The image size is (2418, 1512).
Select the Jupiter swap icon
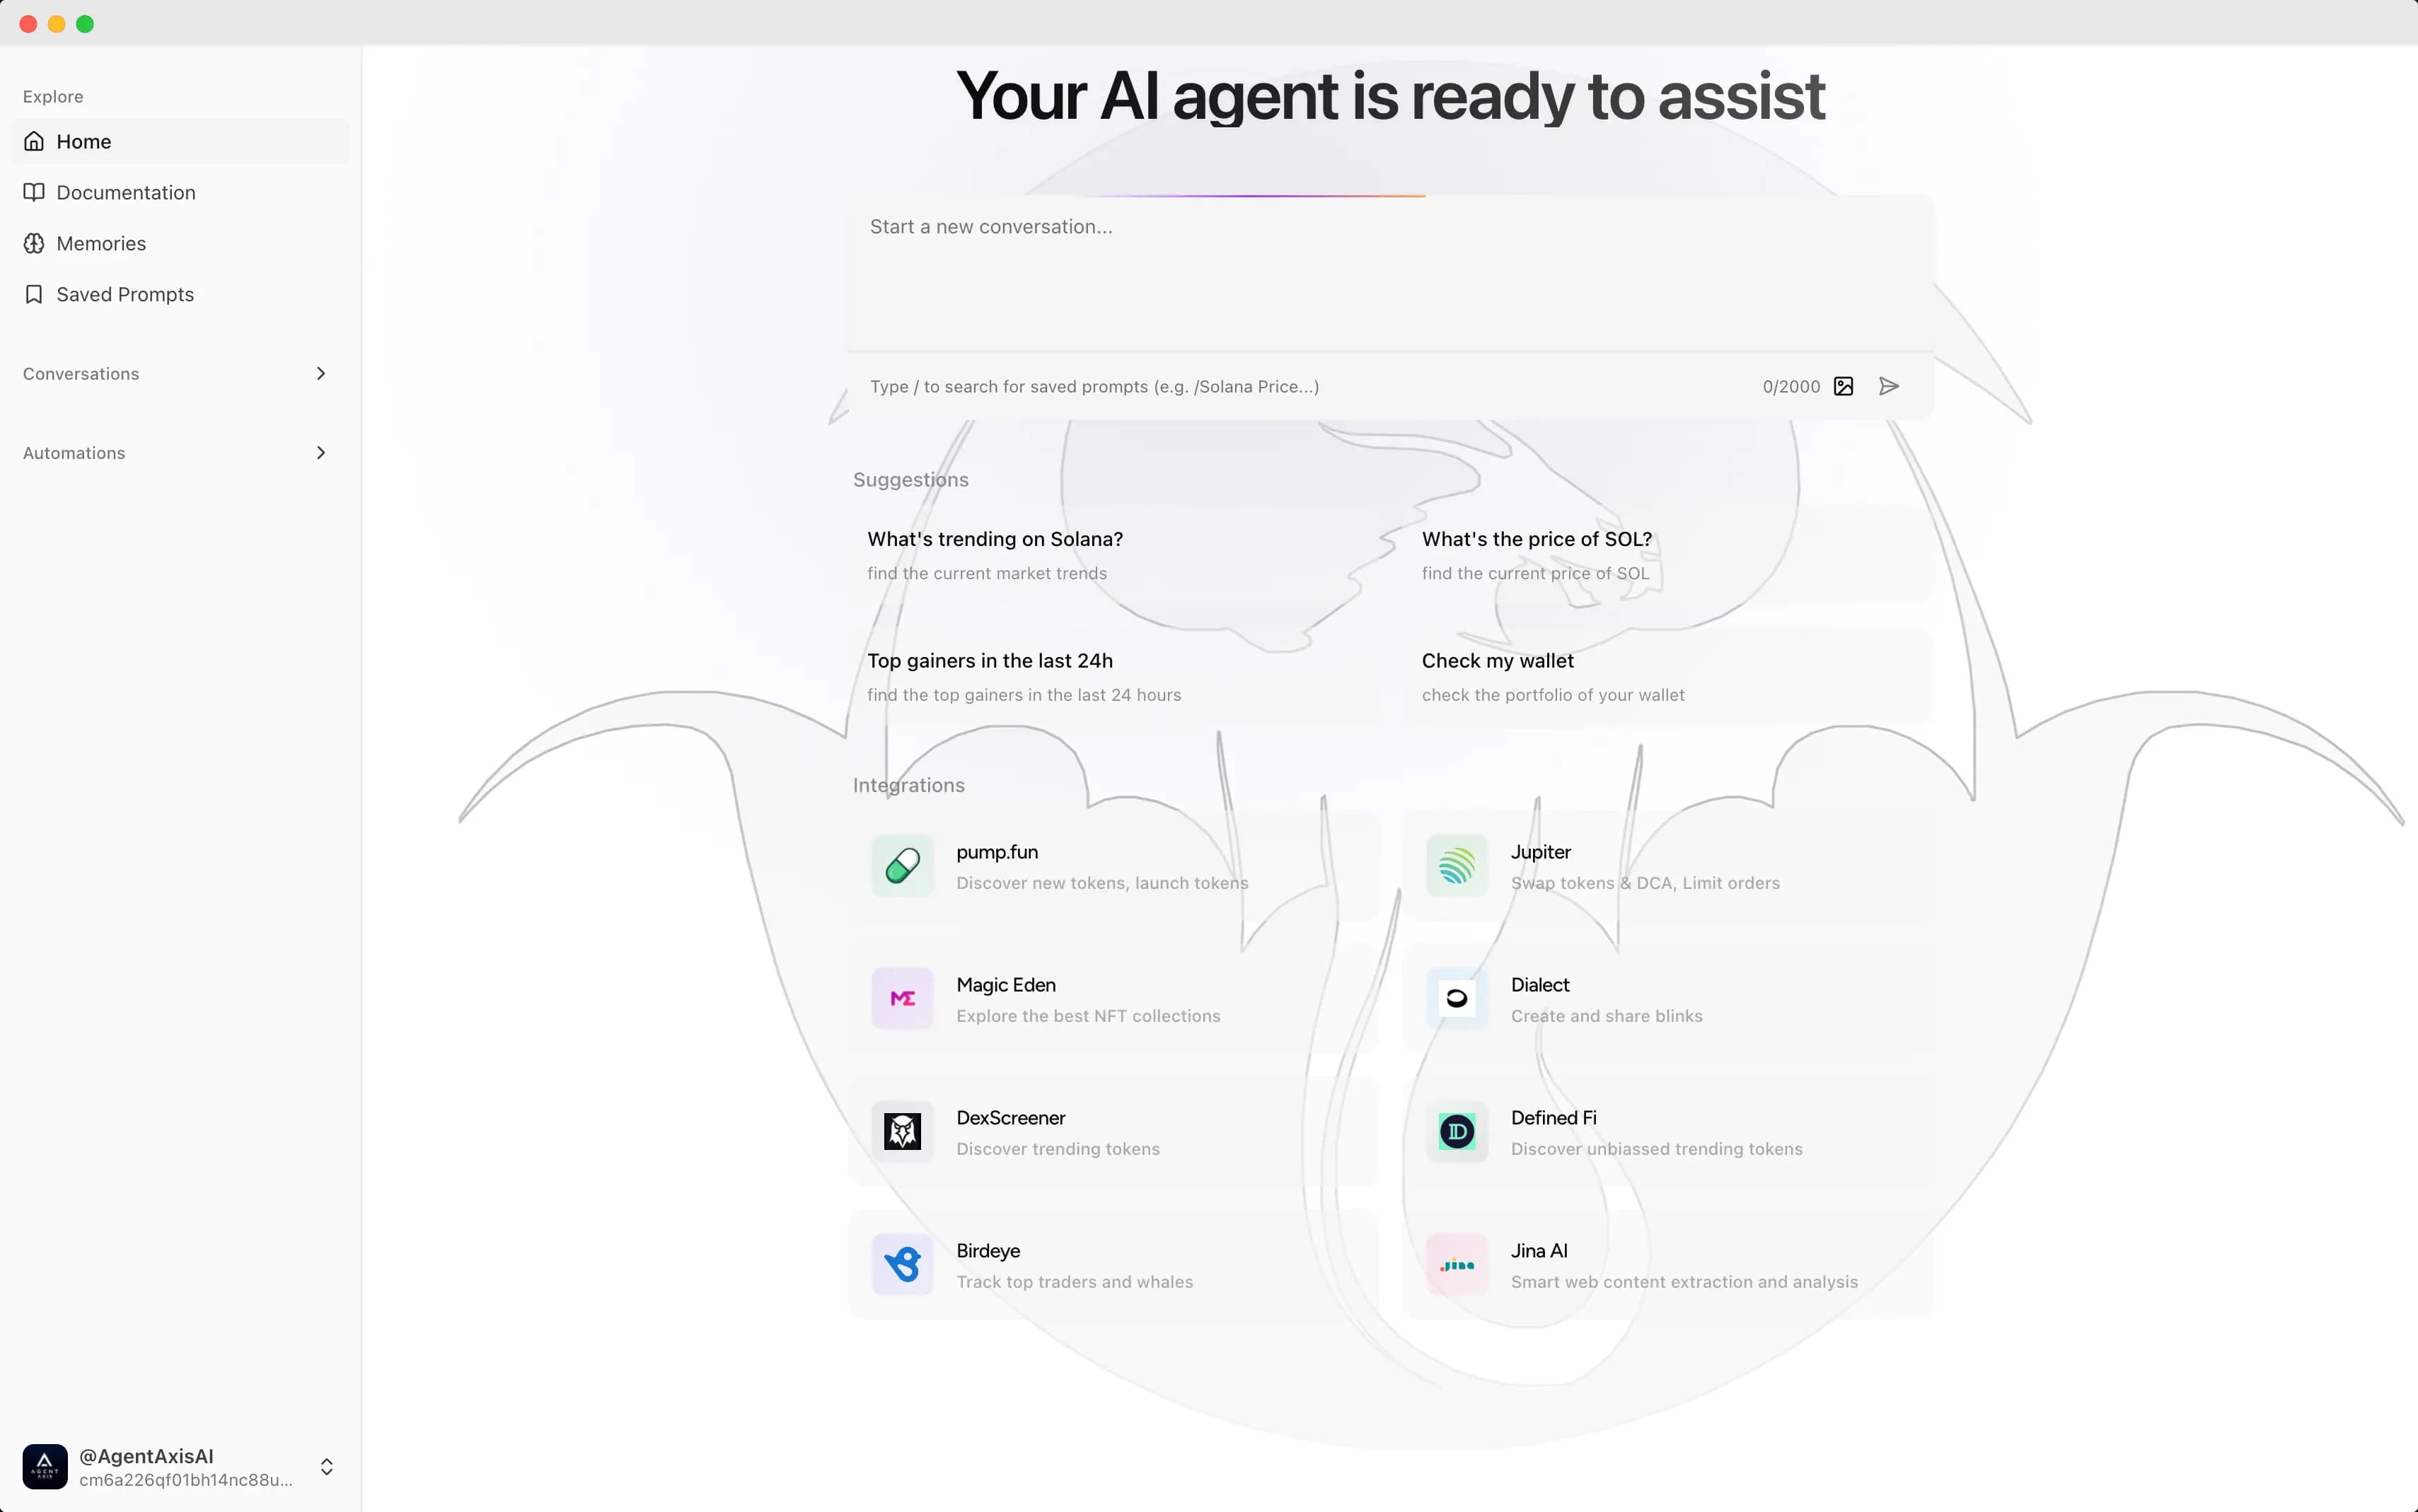[1457, 866]
